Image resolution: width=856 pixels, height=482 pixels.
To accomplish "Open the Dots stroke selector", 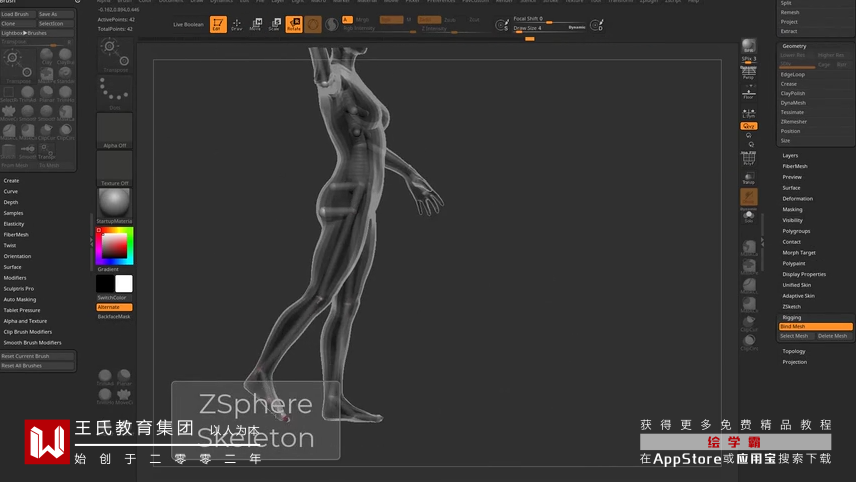I will pos(115,93).
